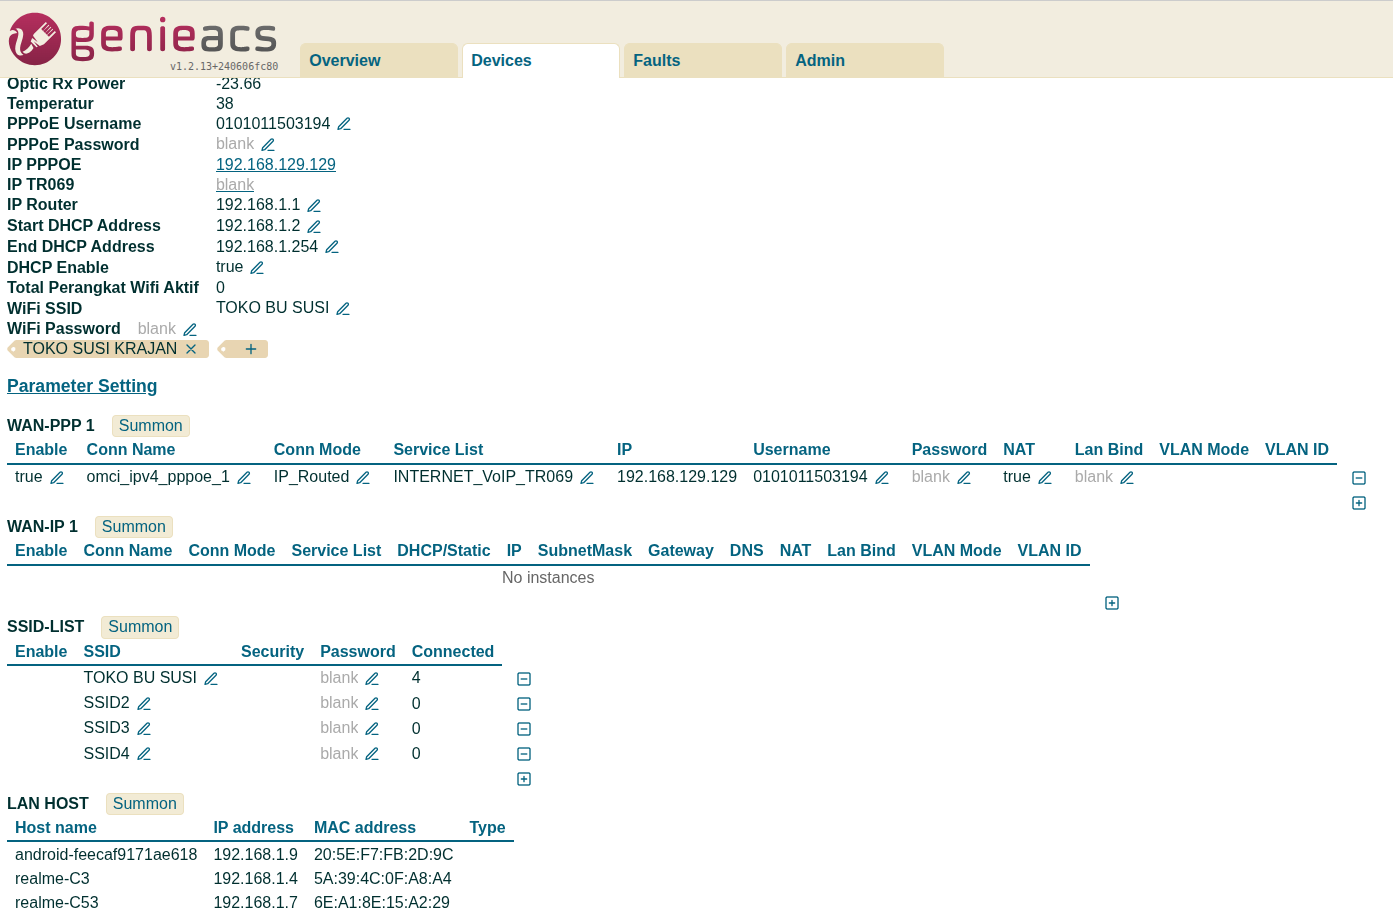Image resolution: width=1393 pixels, height=917 pixels.
Task: Remove SSID4 with its minus icon
Action: coord(523,753)
